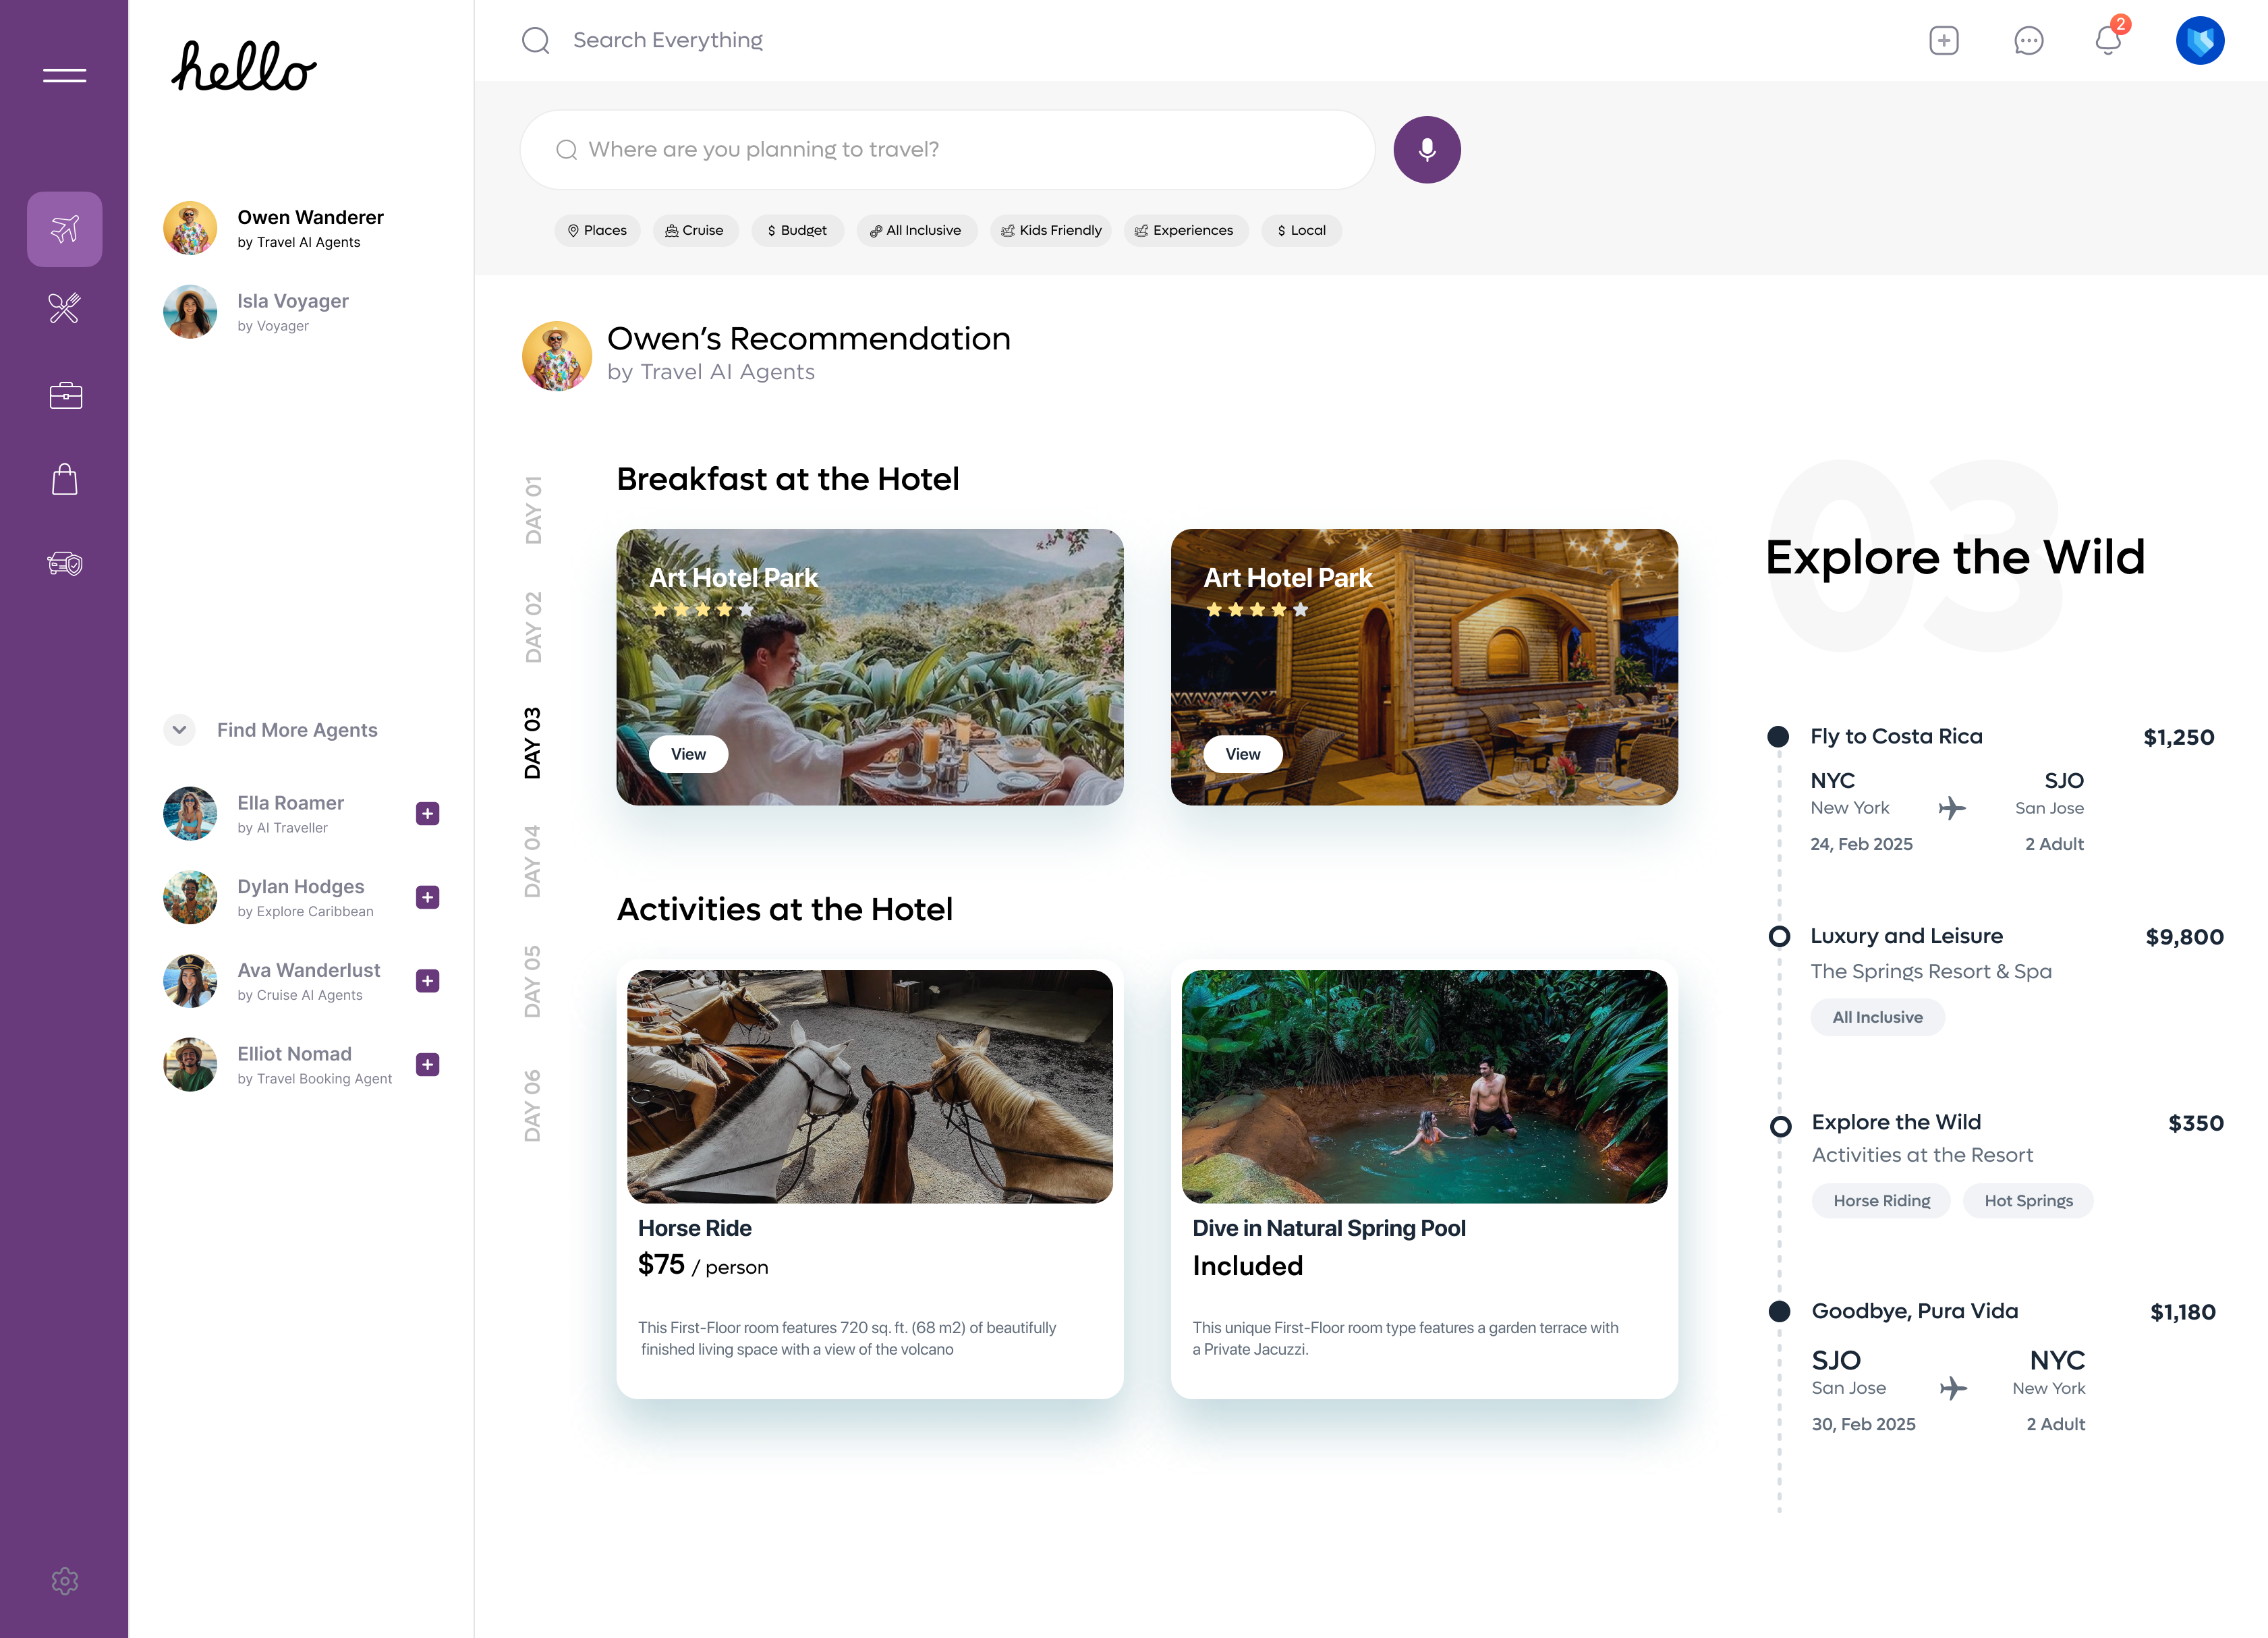Open the chat messages icon
The image size is (2268, 1638).
(x=2028, y=40)
